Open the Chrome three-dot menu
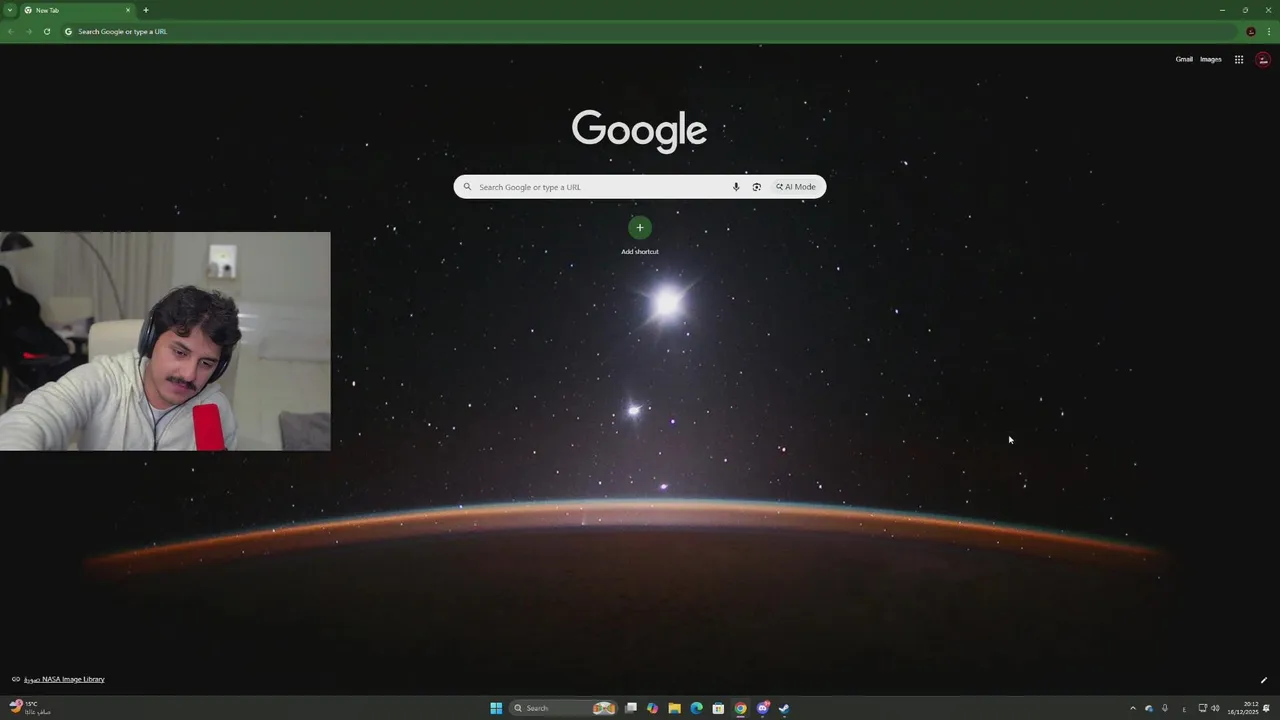This screenshot has height=720, width=1280. coord(1268,31)
